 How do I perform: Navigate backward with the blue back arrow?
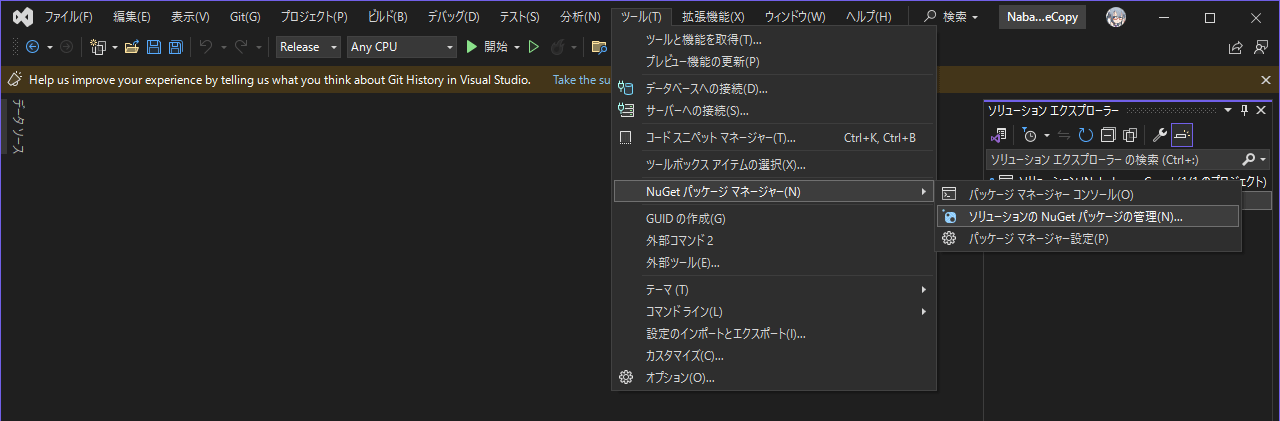(32, 47)
